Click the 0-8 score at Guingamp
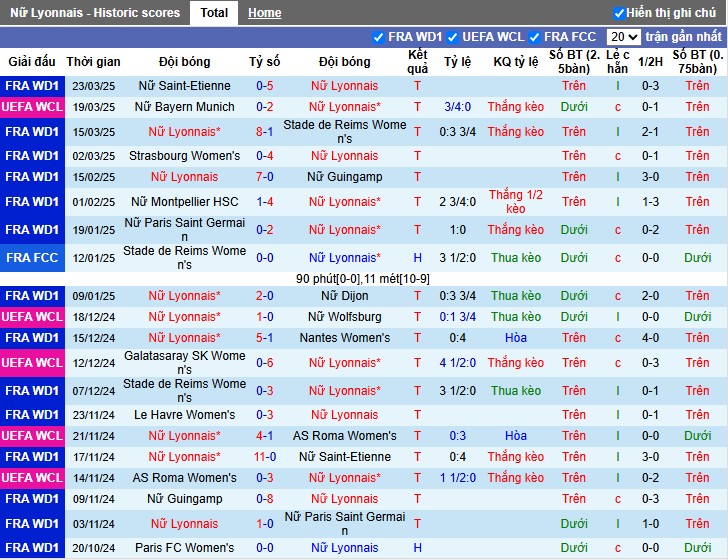Screen dimensions: 728x560 265,499
